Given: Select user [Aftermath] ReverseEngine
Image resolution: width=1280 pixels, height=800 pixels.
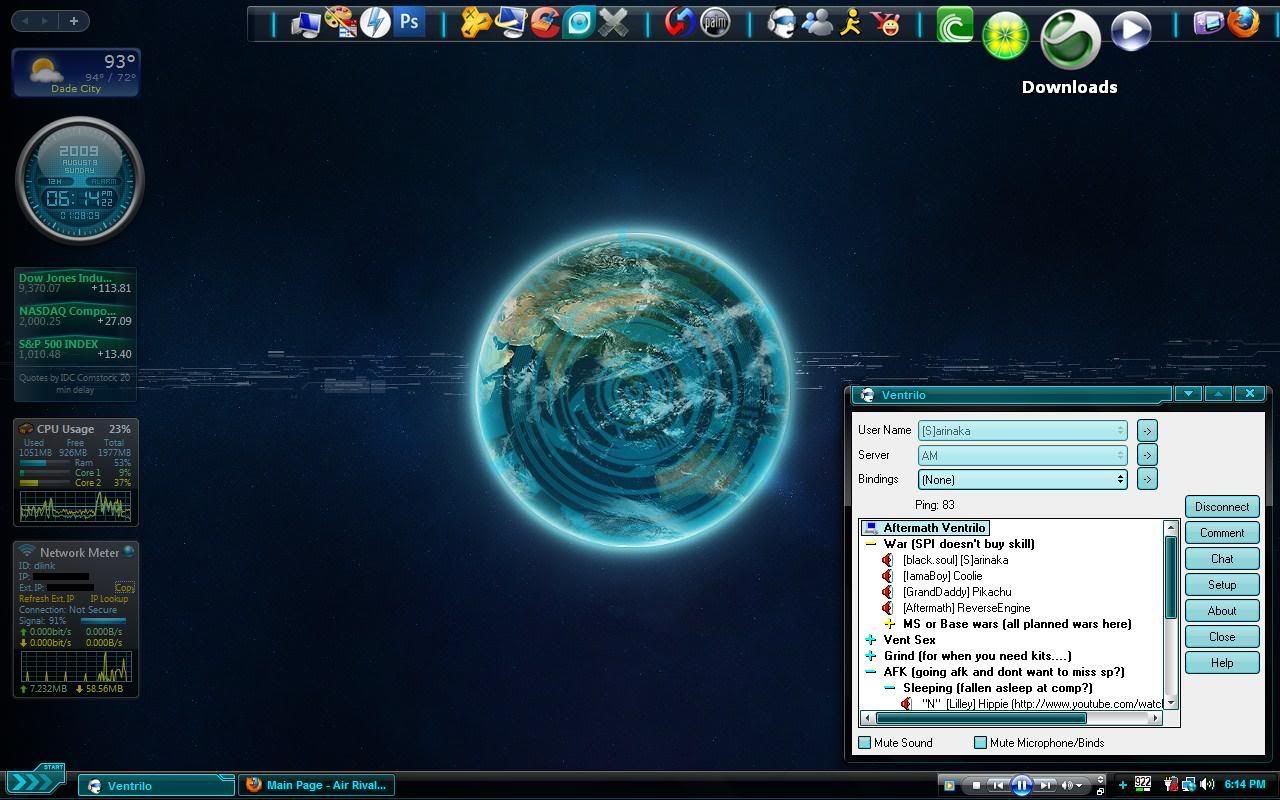Looking at the screenshot, I should click(x=966, y=608).
